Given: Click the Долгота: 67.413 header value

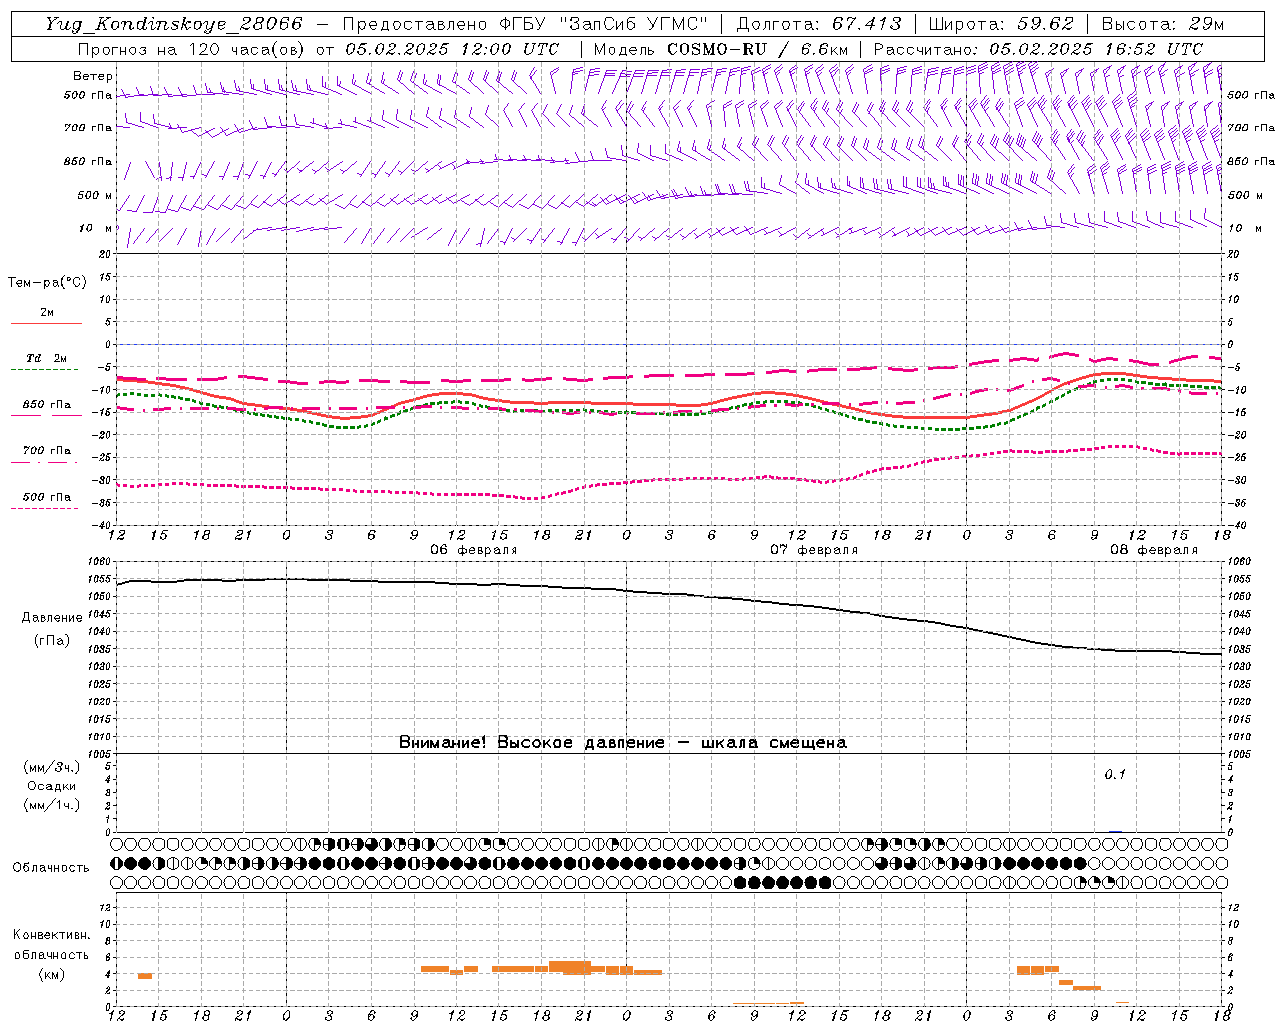Looking at the screenshot, I should point(819,24).
